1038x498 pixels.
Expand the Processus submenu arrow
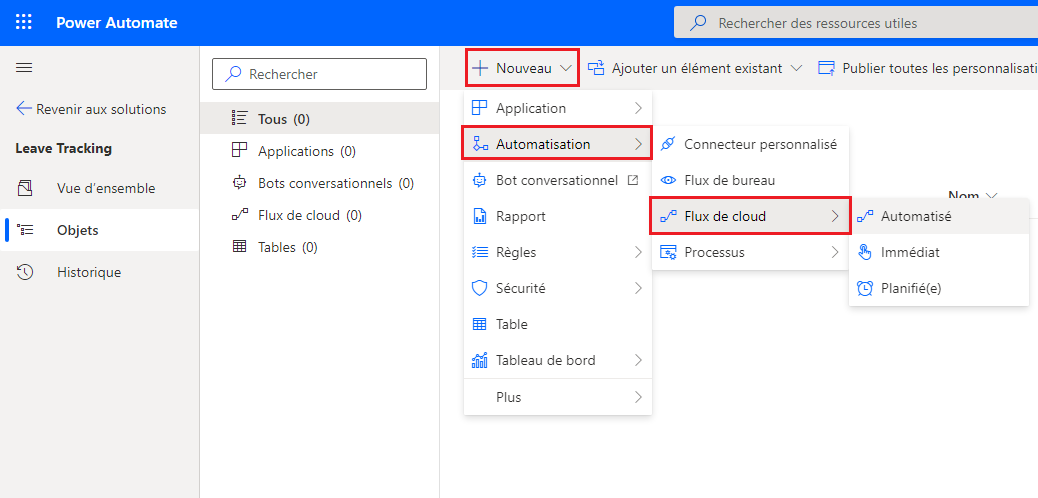pyautogui.click(x=835, y=252)
